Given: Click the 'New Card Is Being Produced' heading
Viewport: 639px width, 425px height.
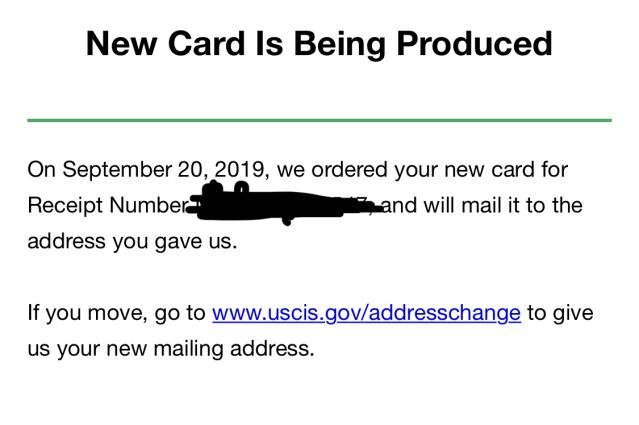Looking at the screenshot, I should pos(319,44).
